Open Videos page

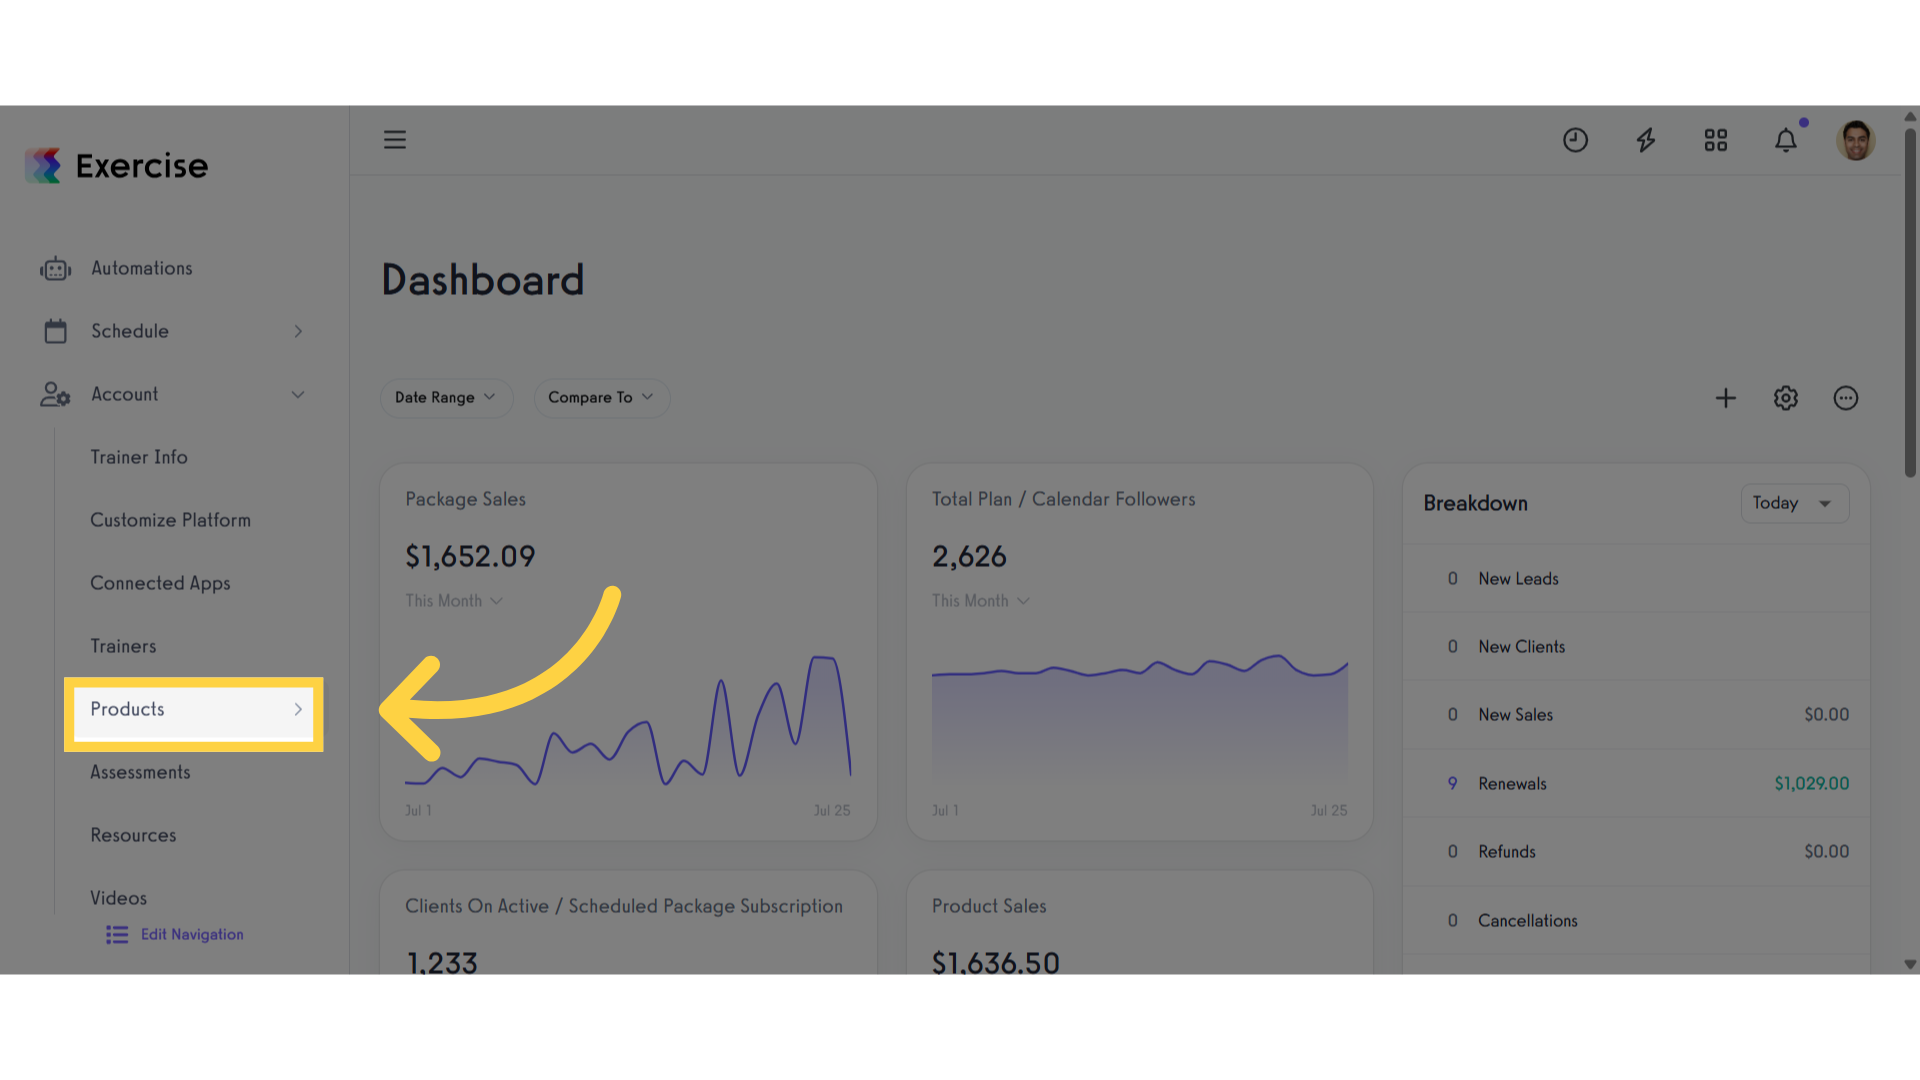[x=119, y=898]
